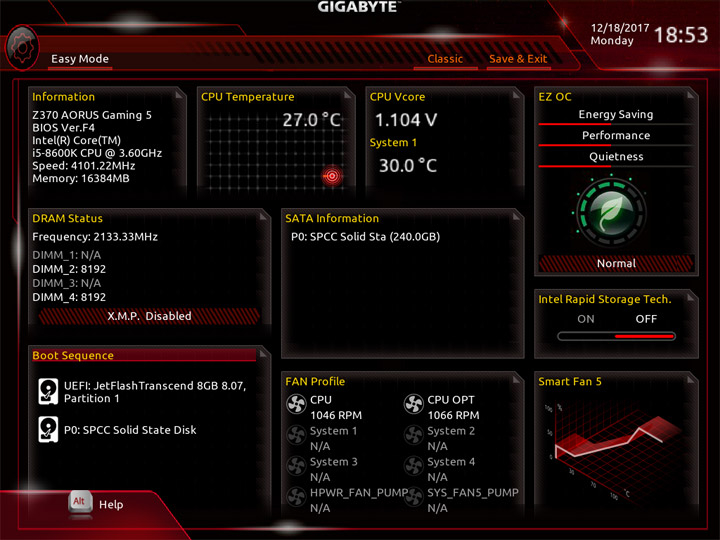Click the CPU OPT fan icon
Image resolution: width=720 pixels, height=540 pixels.
click(x=413, y=404)
